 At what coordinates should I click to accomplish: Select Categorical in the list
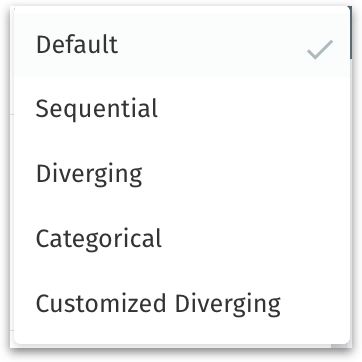coord(182,238)
